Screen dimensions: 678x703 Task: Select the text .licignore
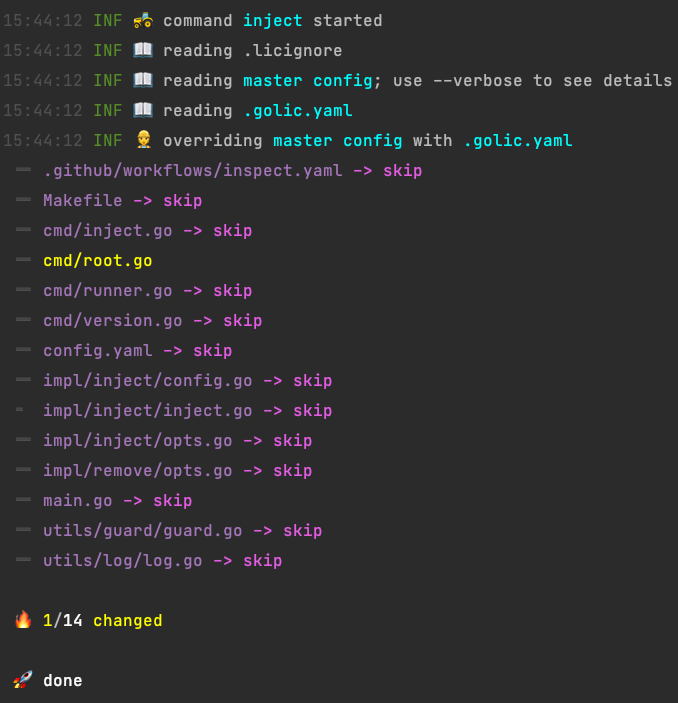293,51
